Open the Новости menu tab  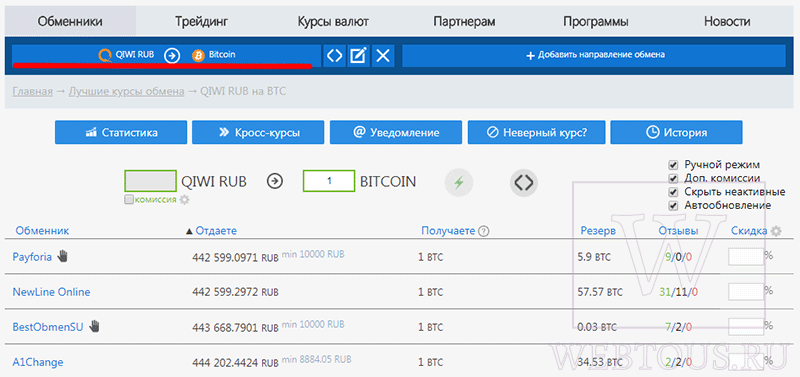(727, 21)
